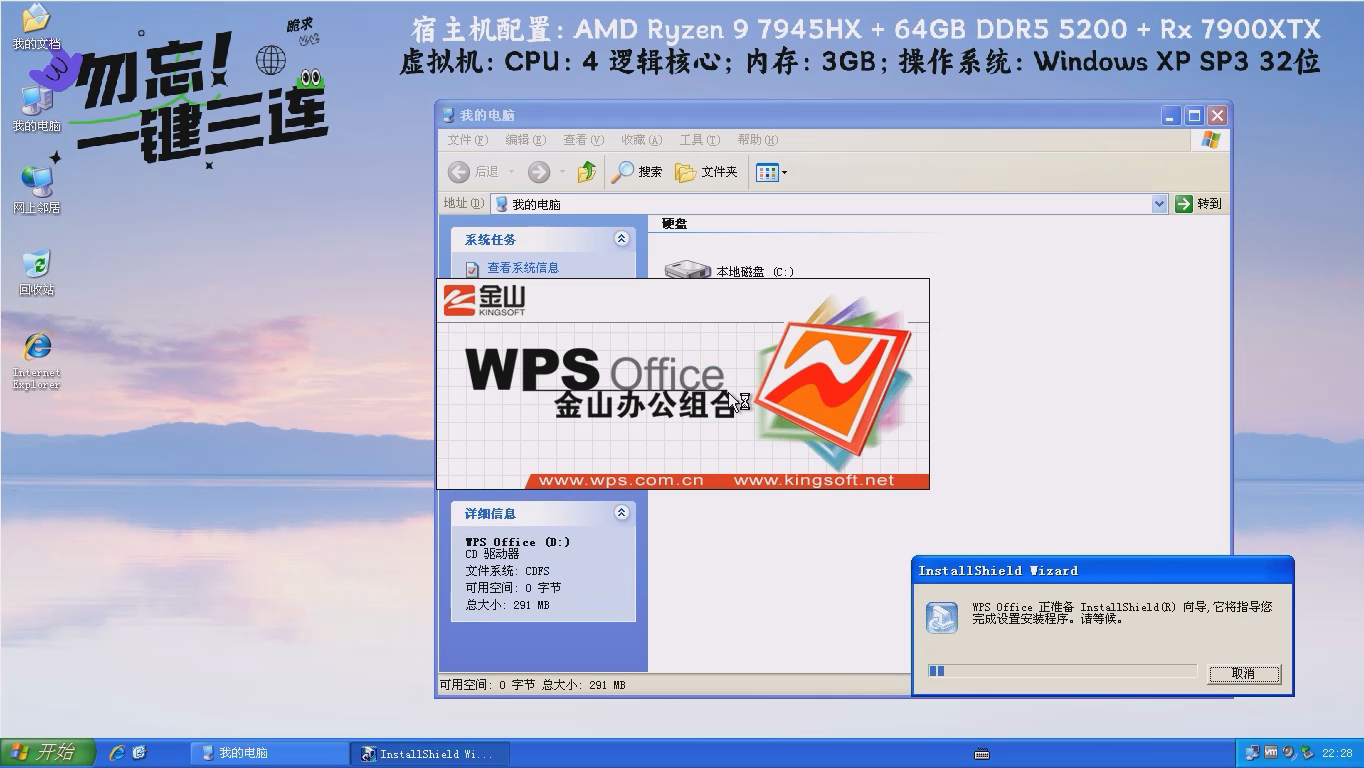Open the VMware Tools tray icon
Image resolution: width=1364 pixels, height=768 pixels.
pos(1271,753)
